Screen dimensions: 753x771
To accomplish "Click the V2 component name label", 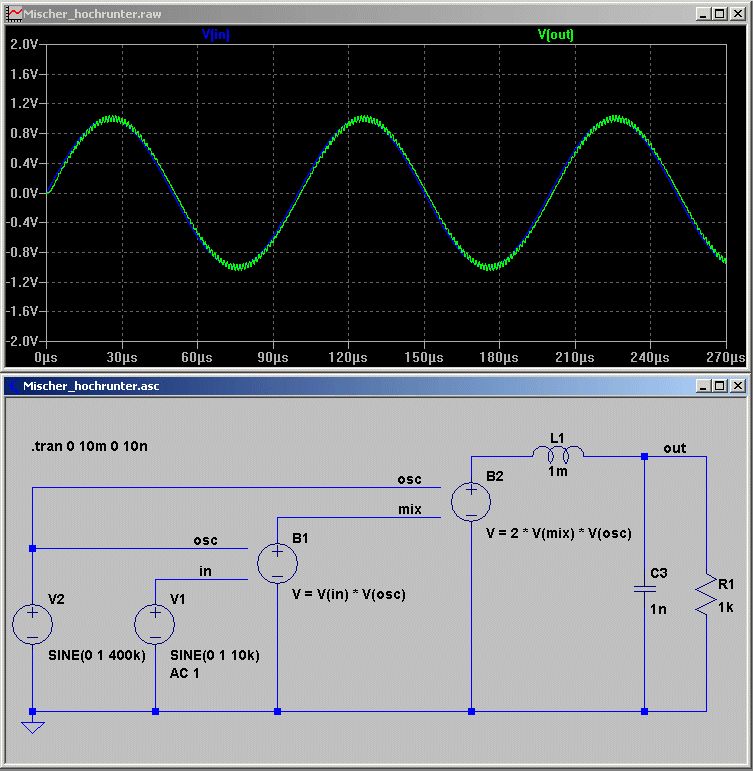I will (x=56, y=599).
